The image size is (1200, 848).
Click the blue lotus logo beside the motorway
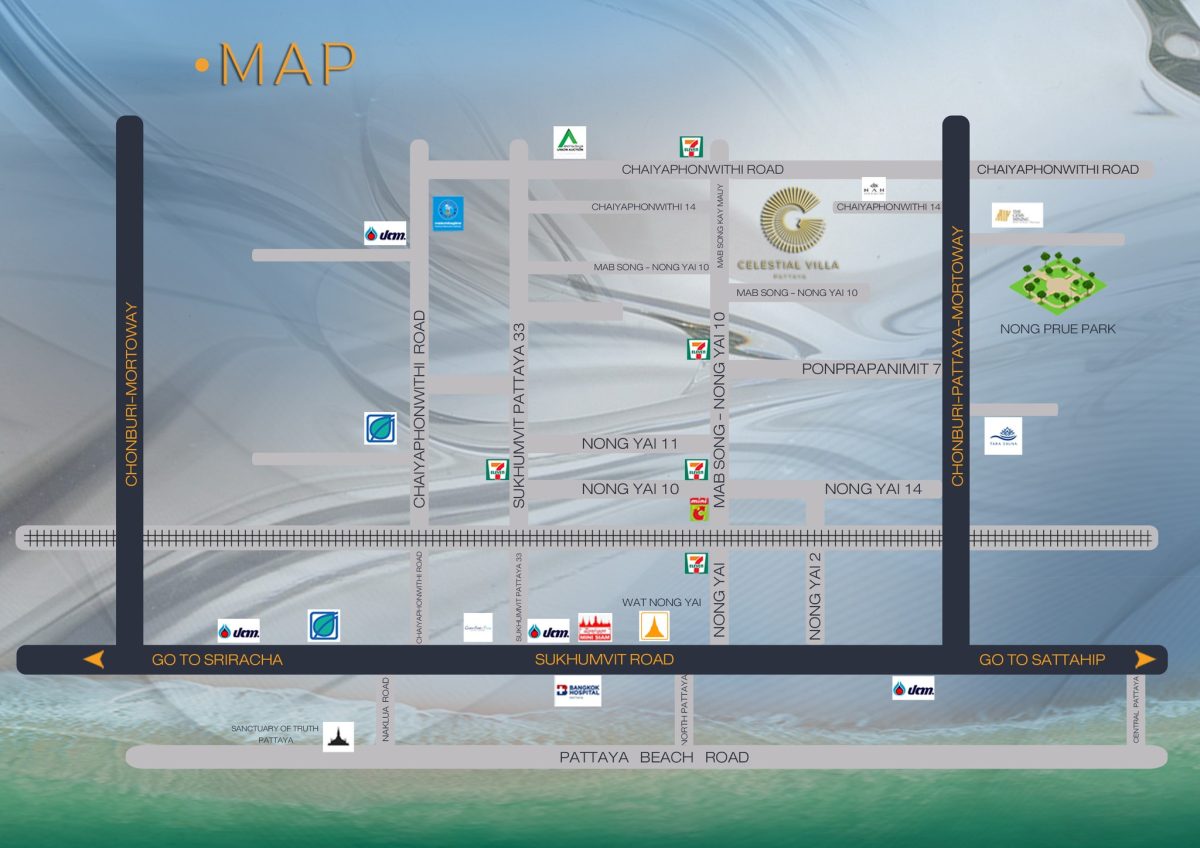[x=1003, y=436]
